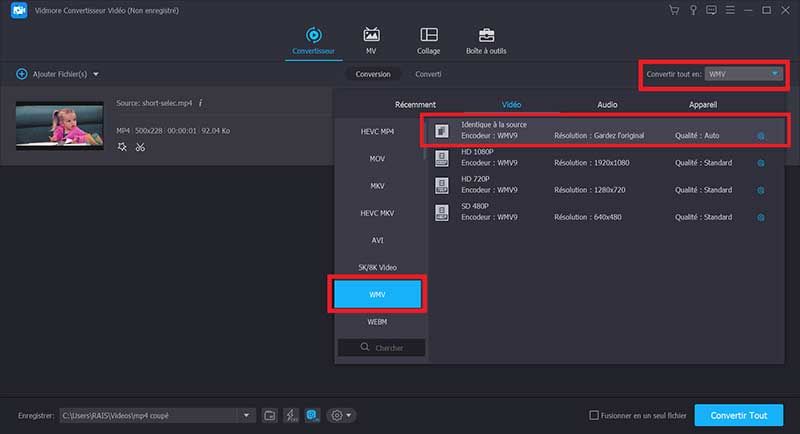The height and width of the screenshot is (434, 800).
Task: Click the format search magnifier icon
Action: point(364,347)
